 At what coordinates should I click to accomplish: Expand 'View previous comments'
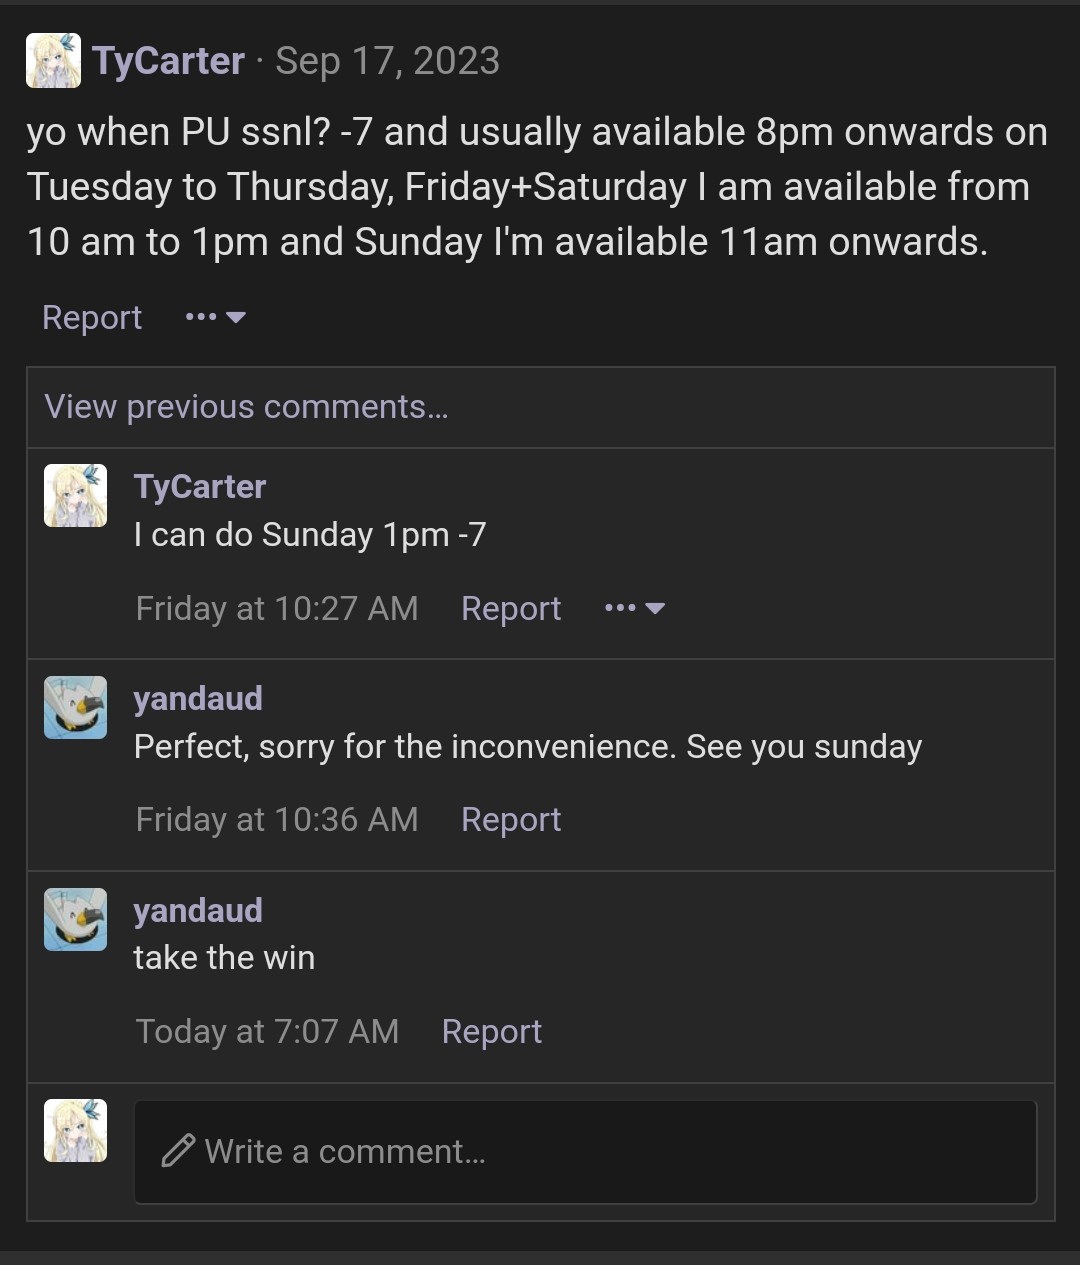click(246, 407)
